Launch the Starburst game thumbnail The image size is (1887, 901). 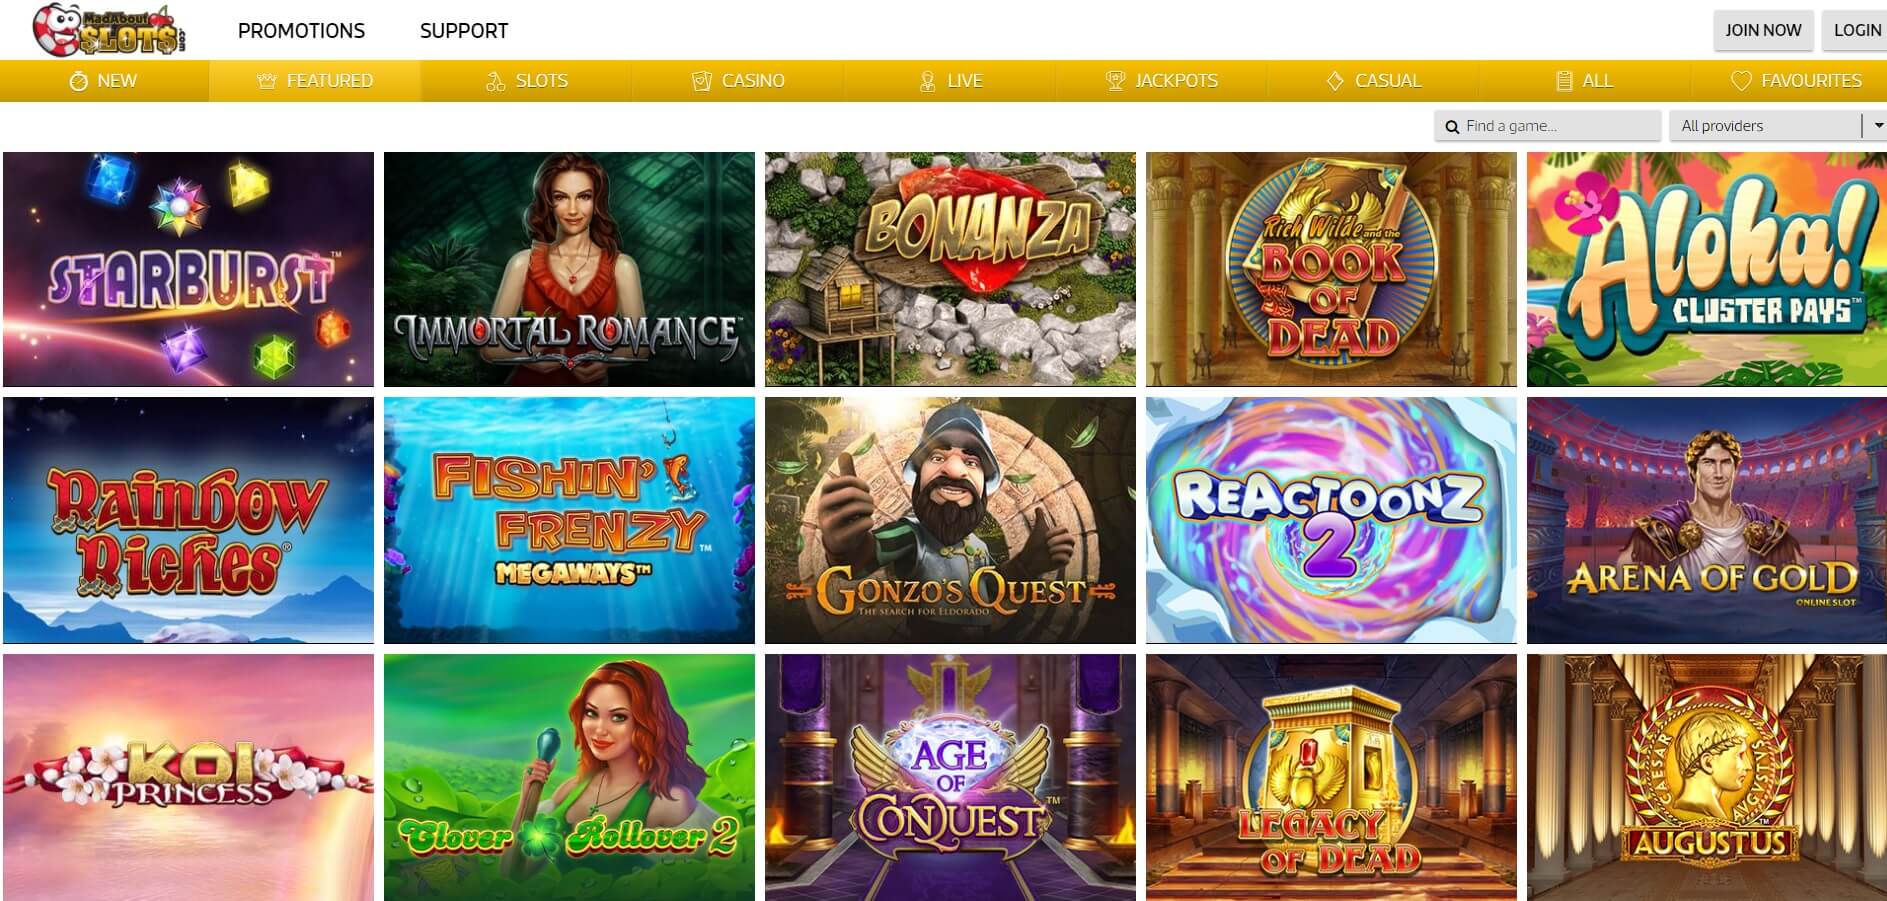click(188, 269)
